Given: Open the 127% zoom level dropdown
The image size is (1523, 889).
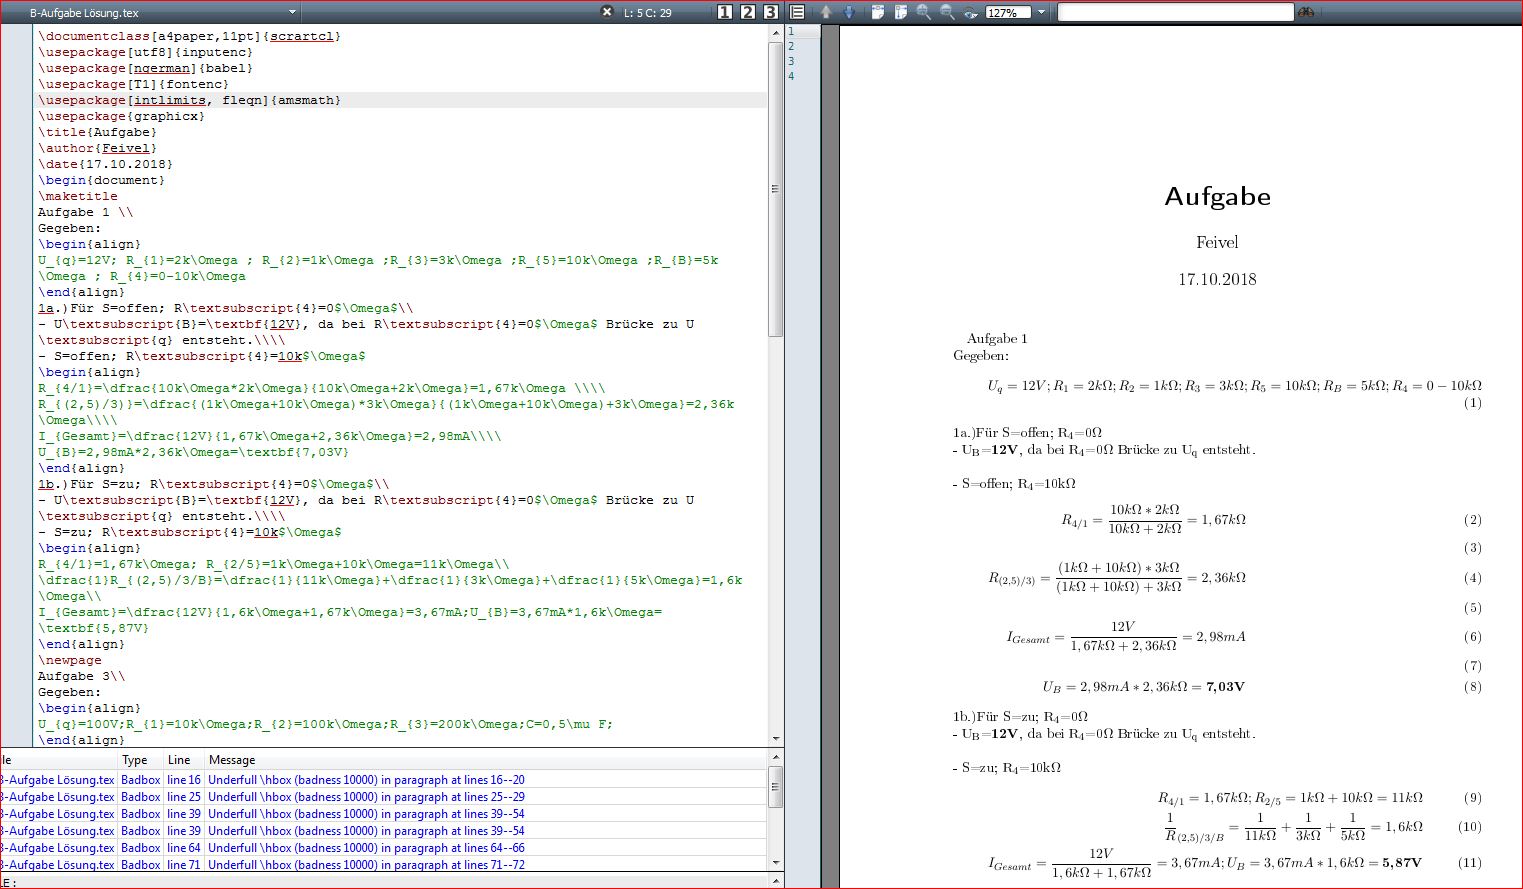Looking at the screenshot, I should point(1041,12).
